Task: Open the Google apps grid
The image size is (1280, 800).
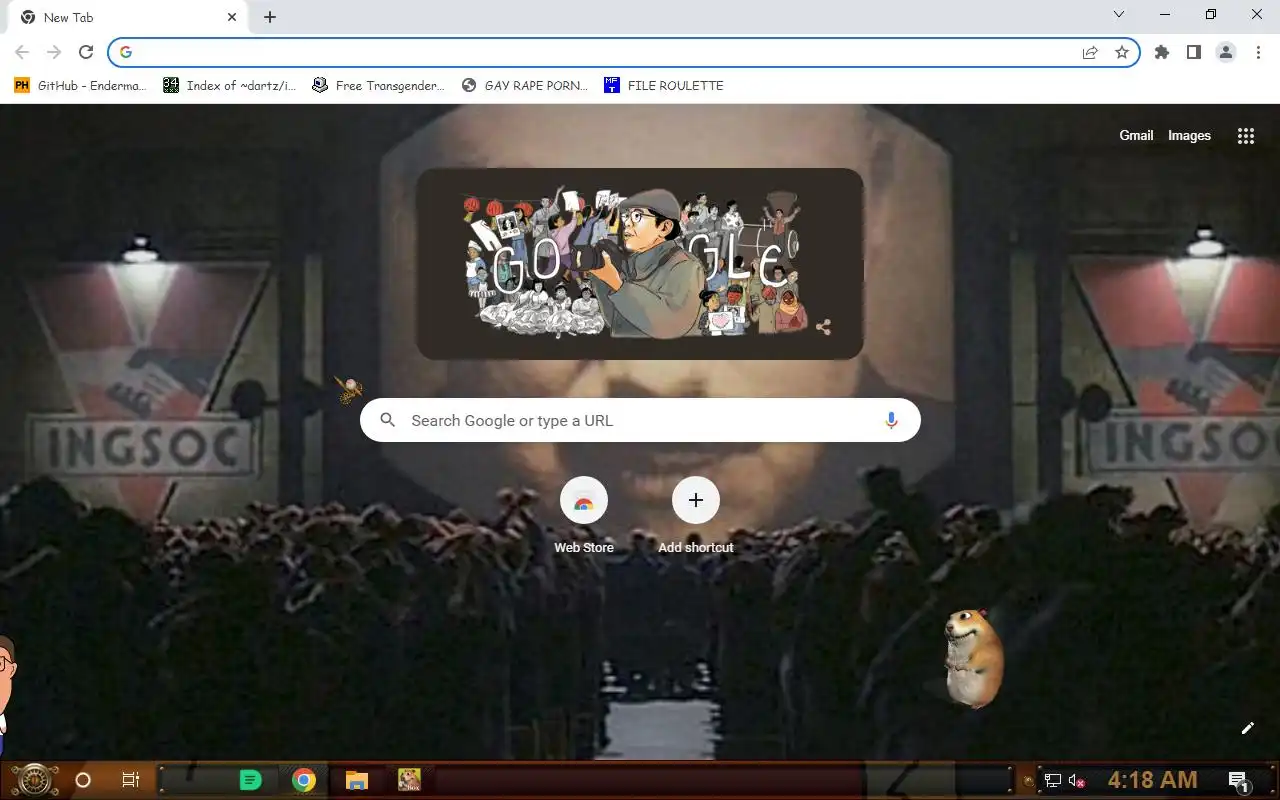Action: [x=1246, y=136]
